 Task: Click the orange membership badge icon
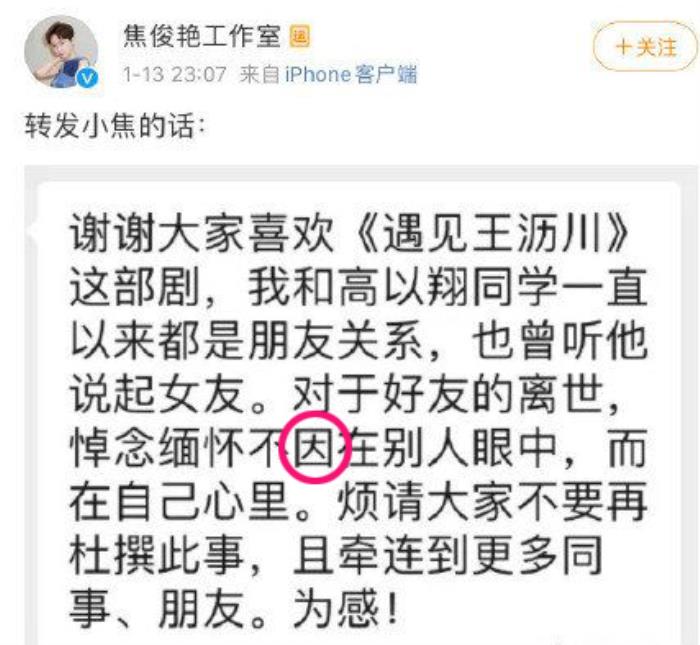click(x=300, y=37)
